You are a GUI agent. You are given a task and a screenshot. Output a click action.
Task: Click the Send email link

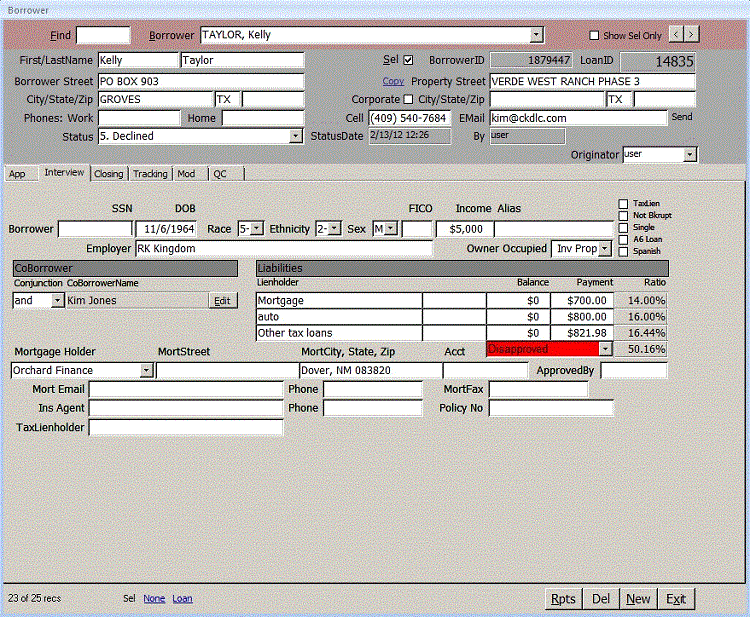681,117
